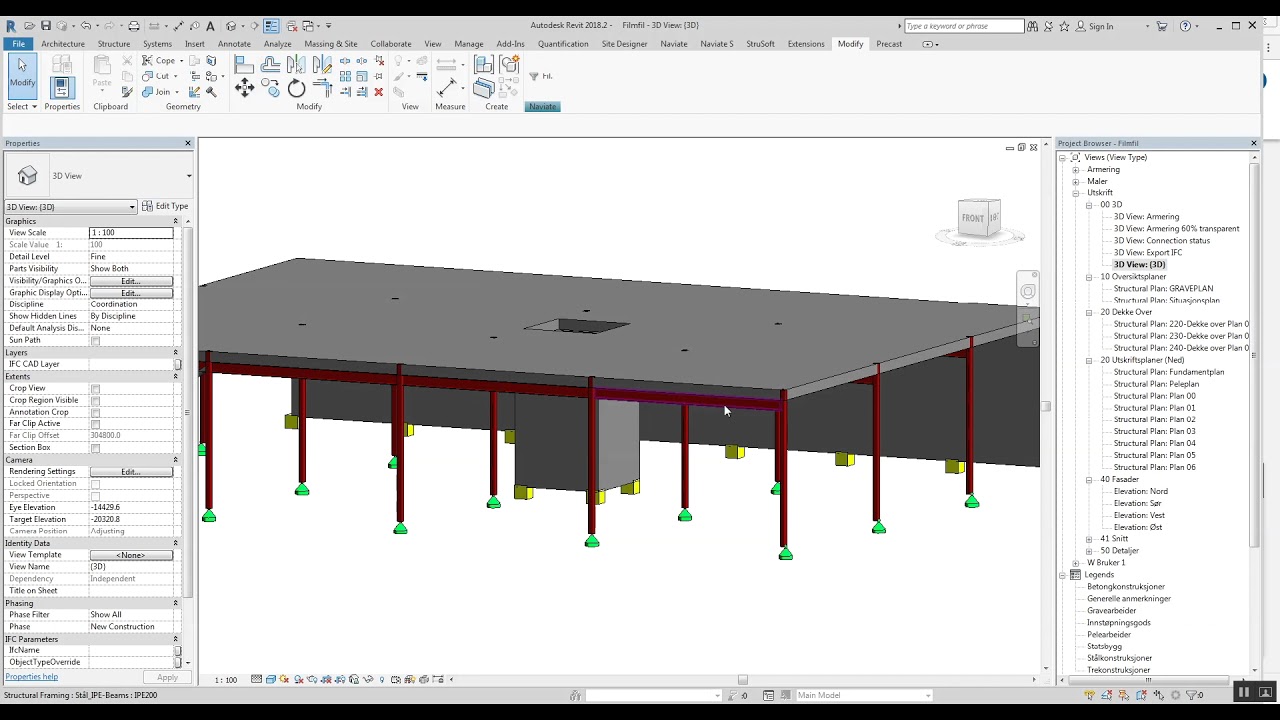Open the Help dropdown arrow
The width and height of the screenshot is (1280, 720).
[1197, 26]
